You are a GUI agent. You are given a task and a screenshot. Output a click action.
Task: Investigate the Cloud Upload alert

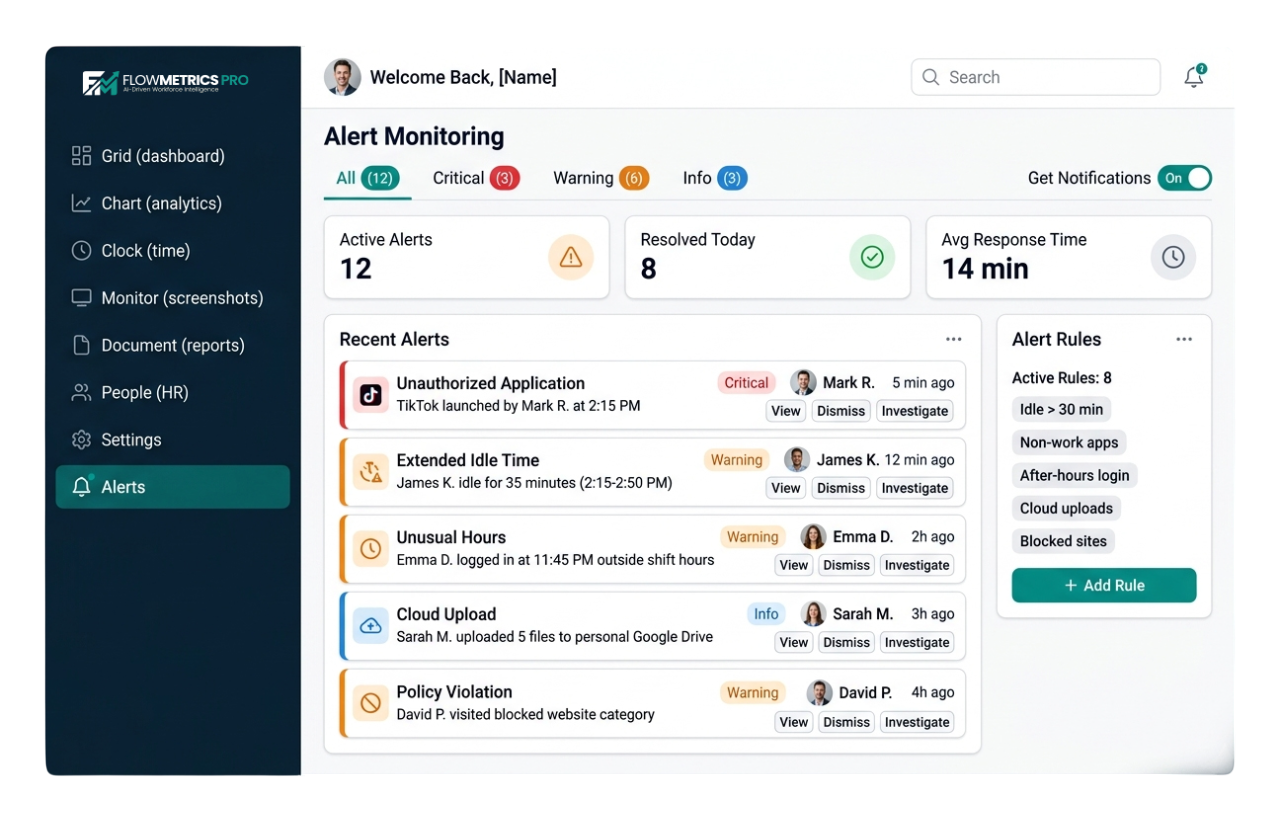point(917,643)
